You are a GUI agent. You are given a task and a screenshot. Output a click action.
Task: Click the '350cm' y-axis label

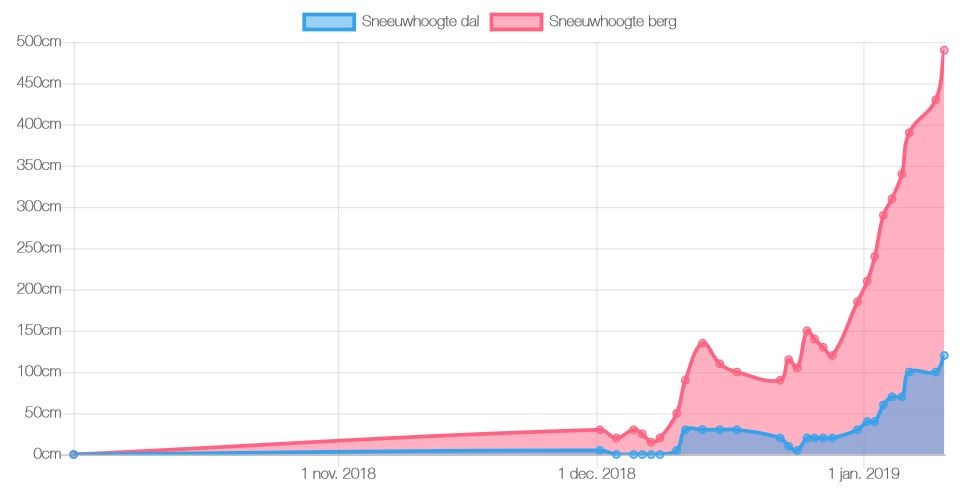point(40,166)
